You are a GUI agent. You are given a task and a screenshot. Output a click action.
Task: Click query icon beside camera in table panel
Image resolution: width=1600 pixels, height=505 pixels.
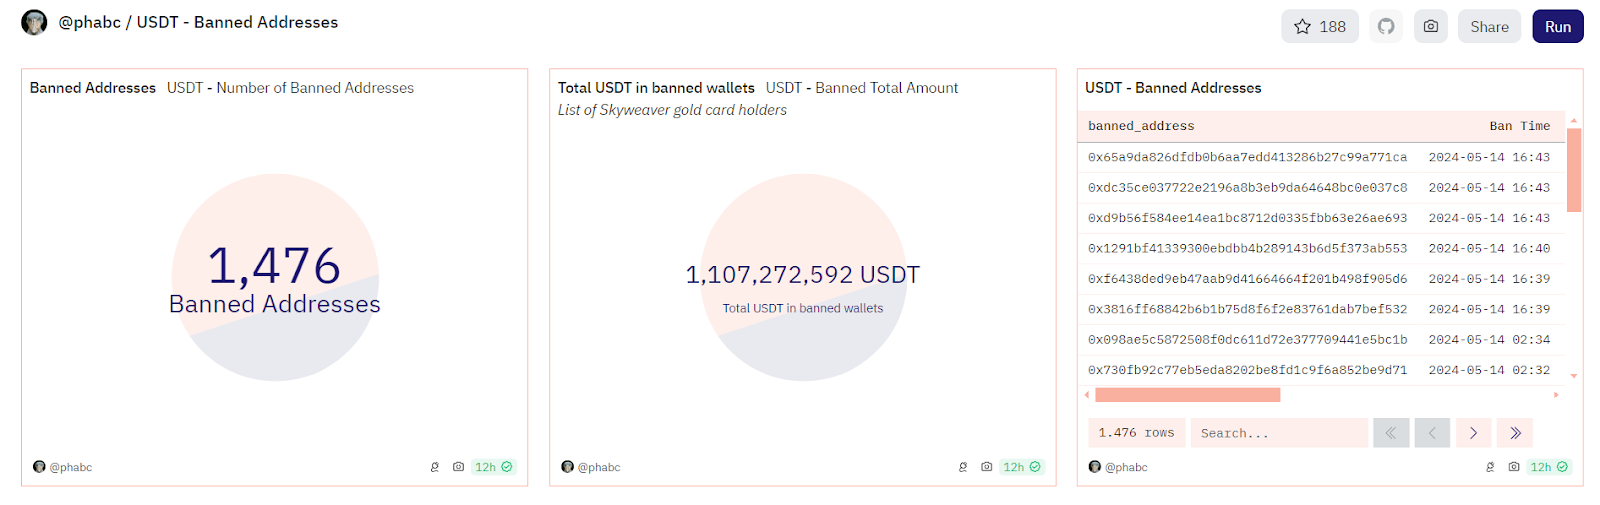pos(1490,467)
